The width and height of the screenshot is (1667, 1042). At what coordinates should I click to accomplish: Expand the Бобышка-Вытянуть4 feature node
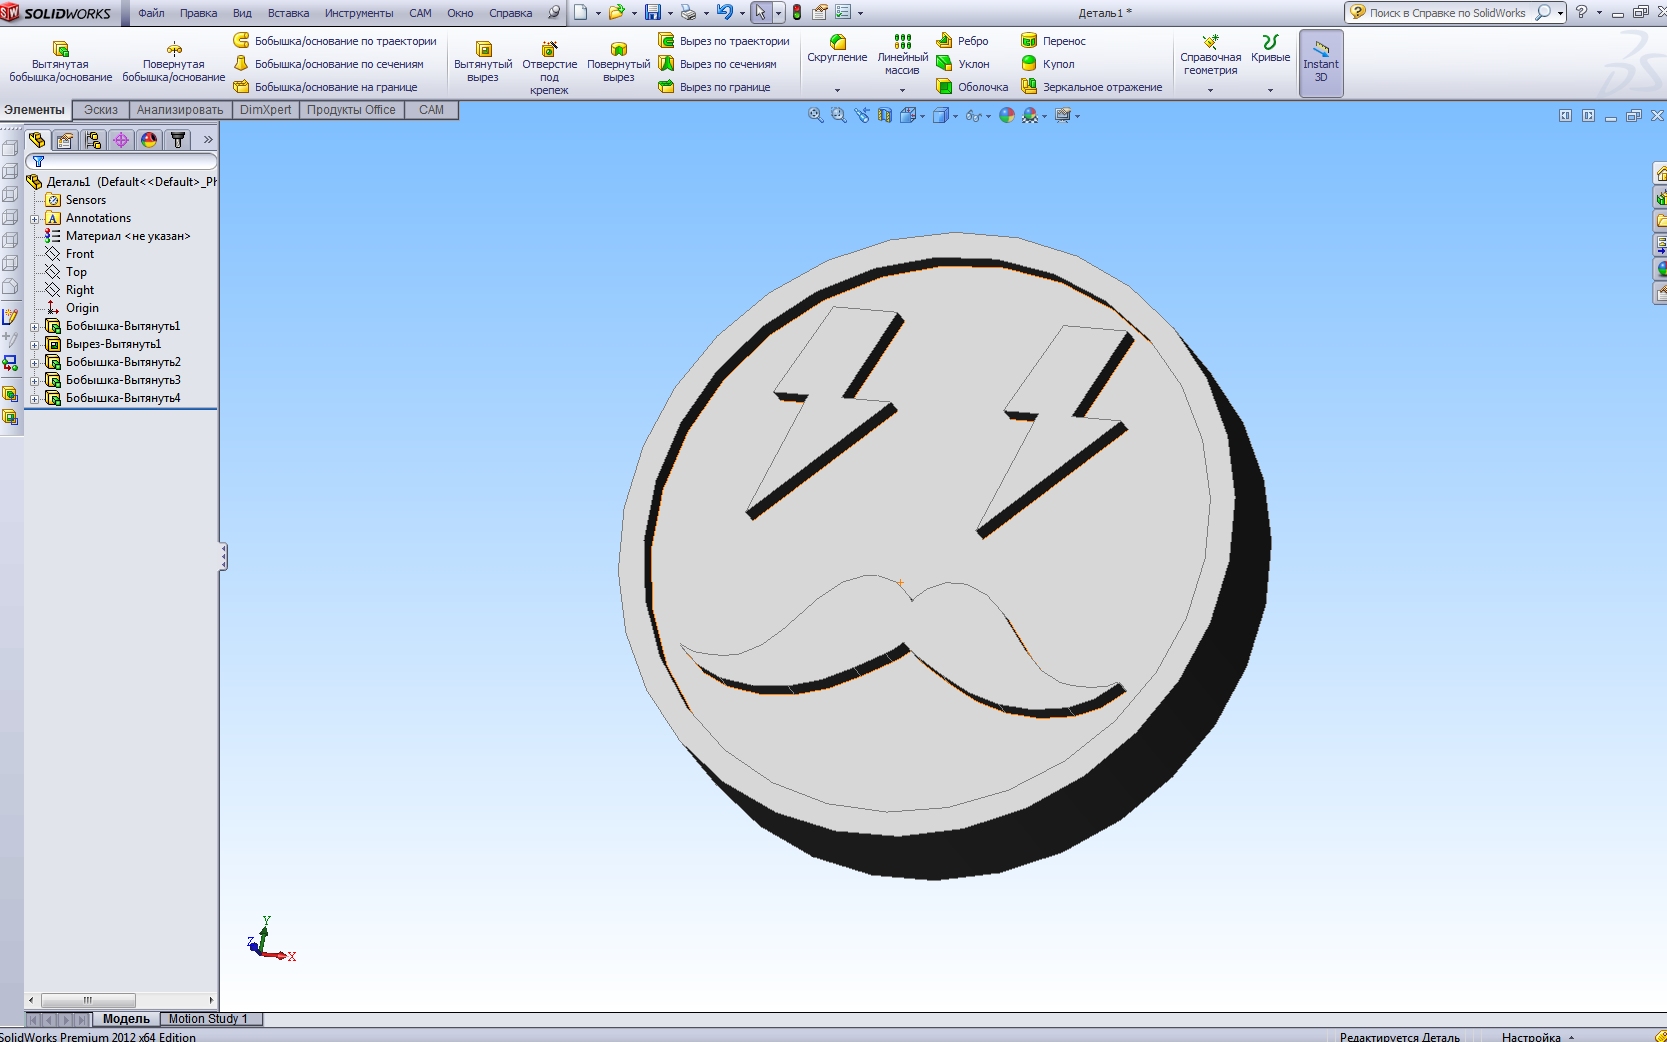tap(35, 399)
